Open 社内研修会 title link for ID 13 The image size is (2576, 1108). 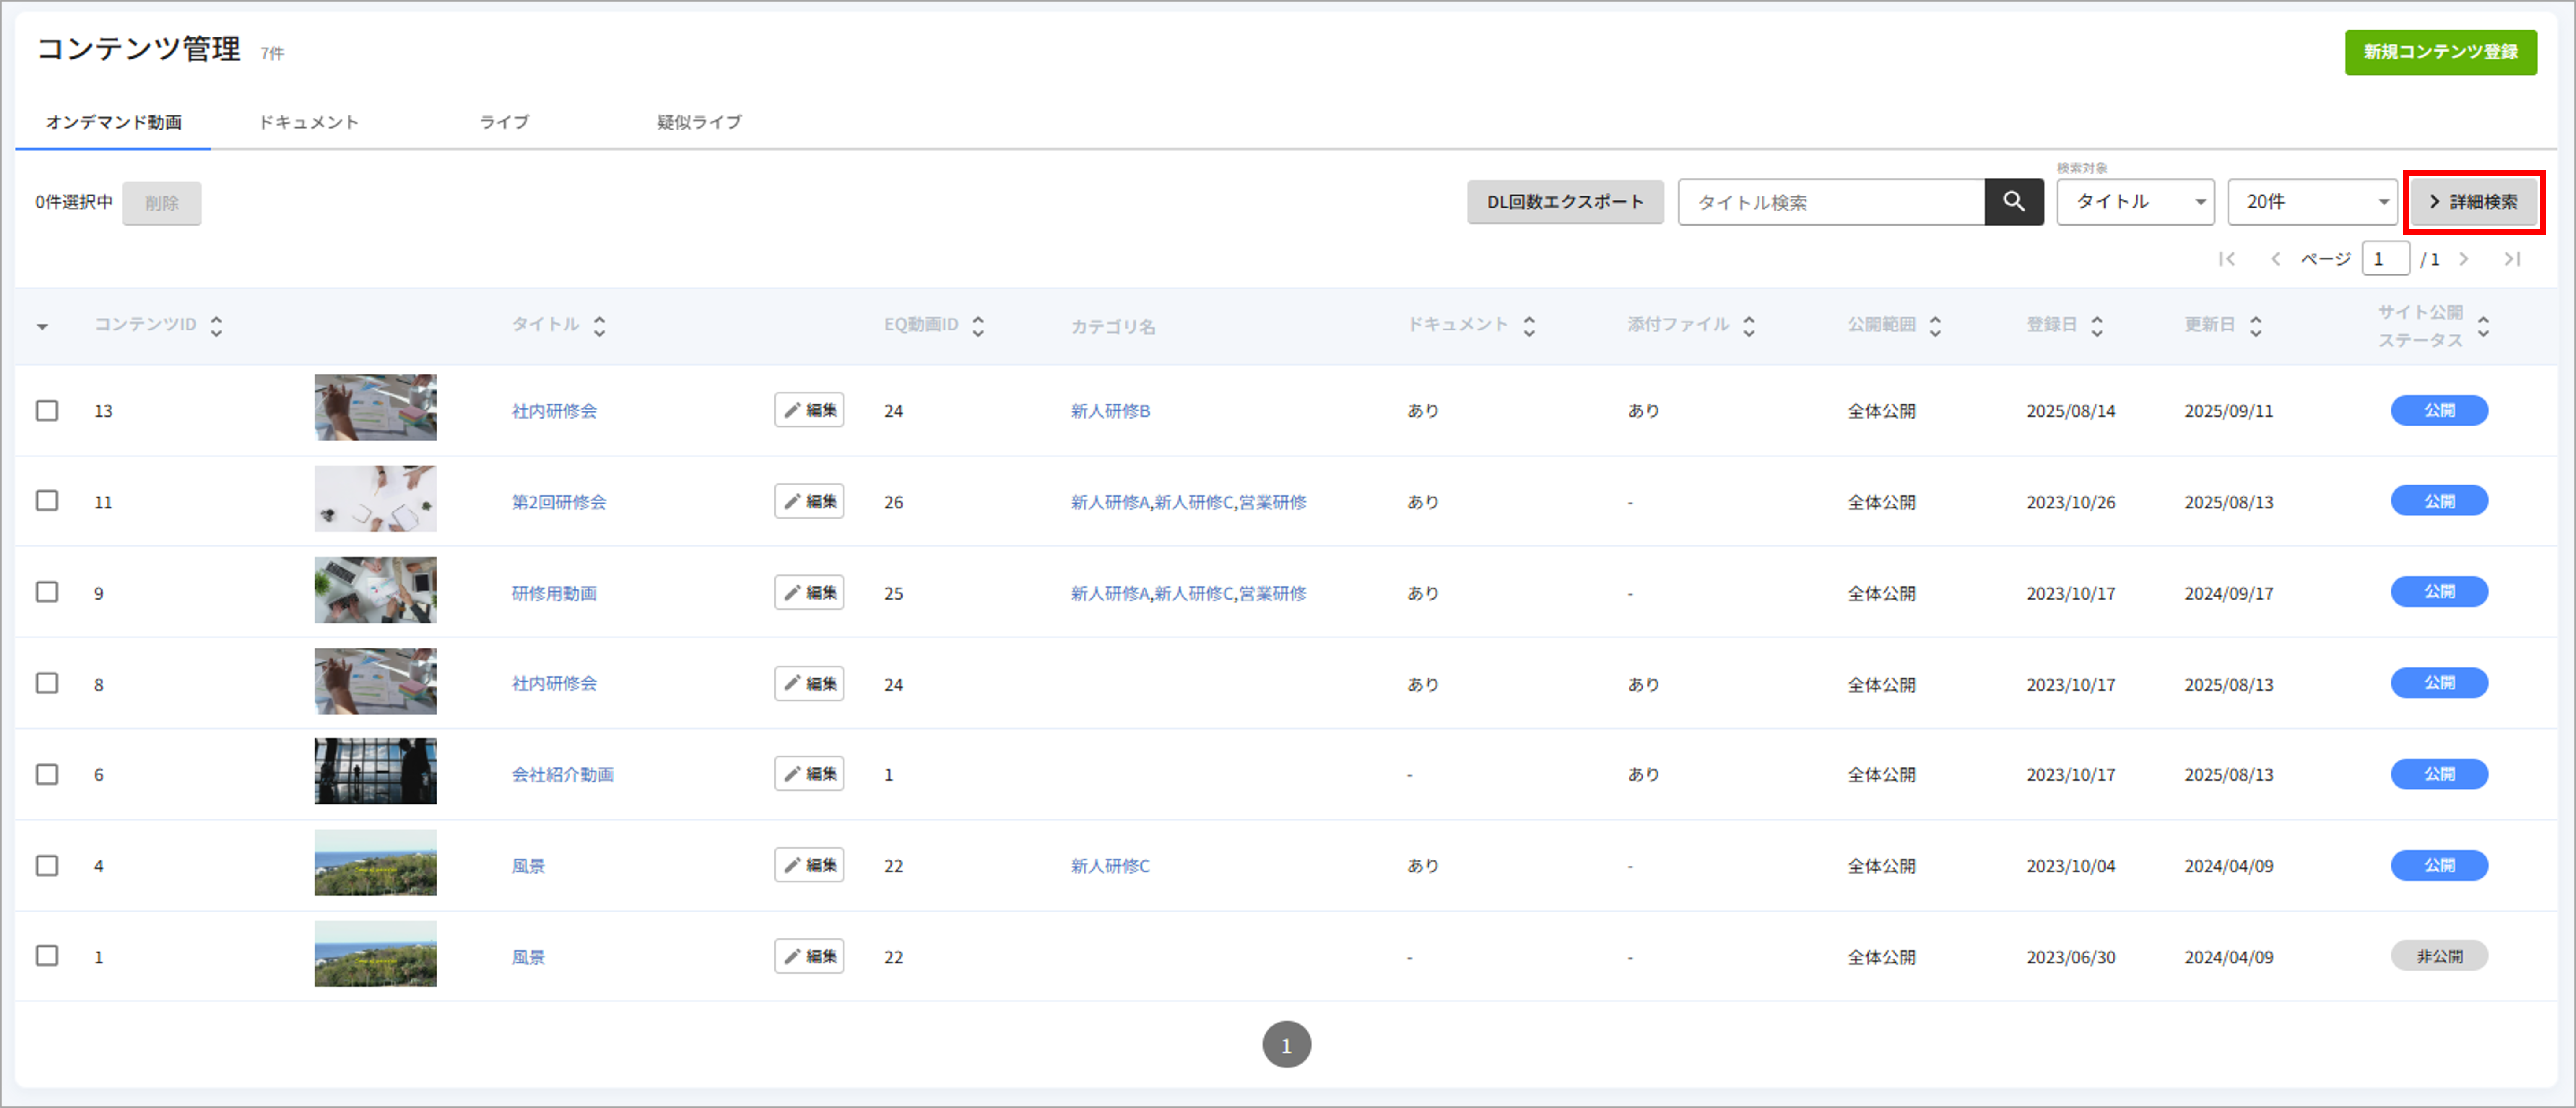pos(554,411)
